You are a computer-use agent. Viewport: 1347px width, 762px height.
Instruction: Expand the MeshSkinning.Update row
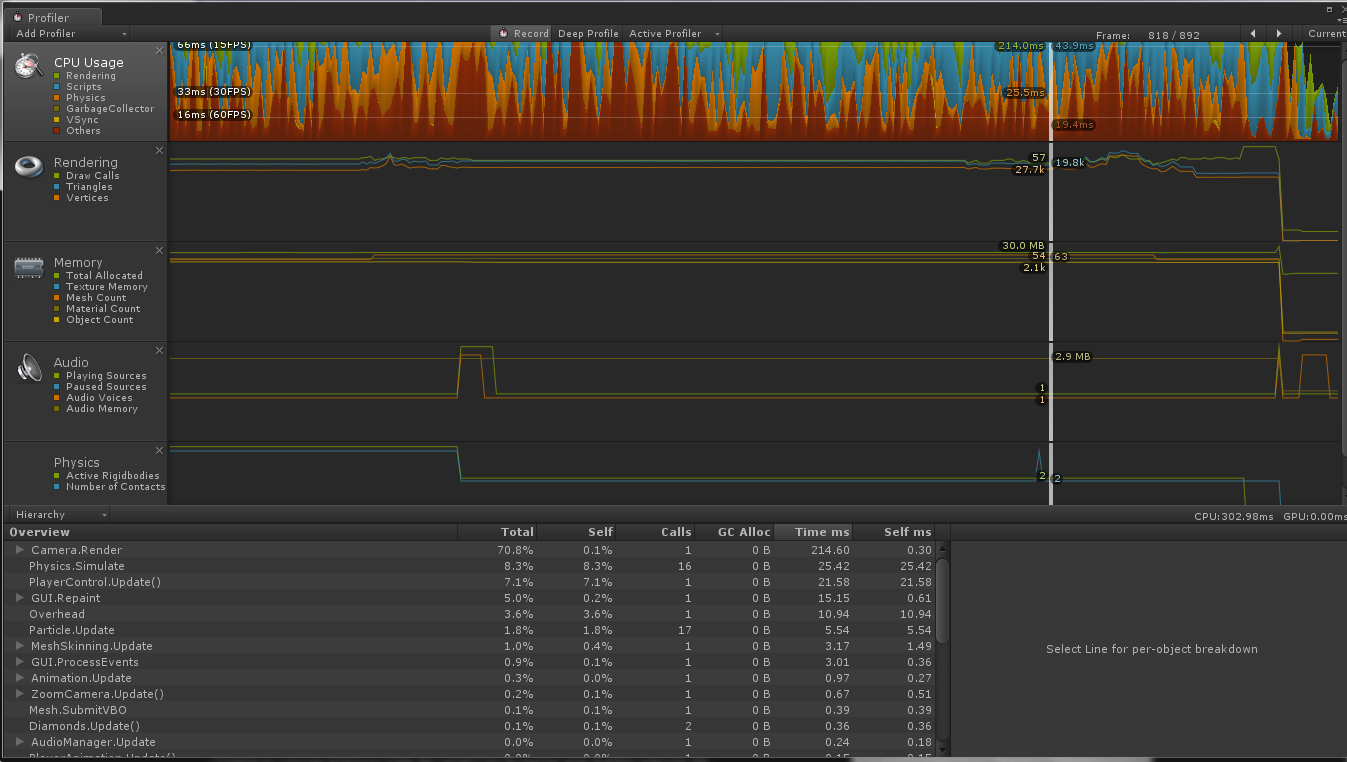tap(19, 646)
